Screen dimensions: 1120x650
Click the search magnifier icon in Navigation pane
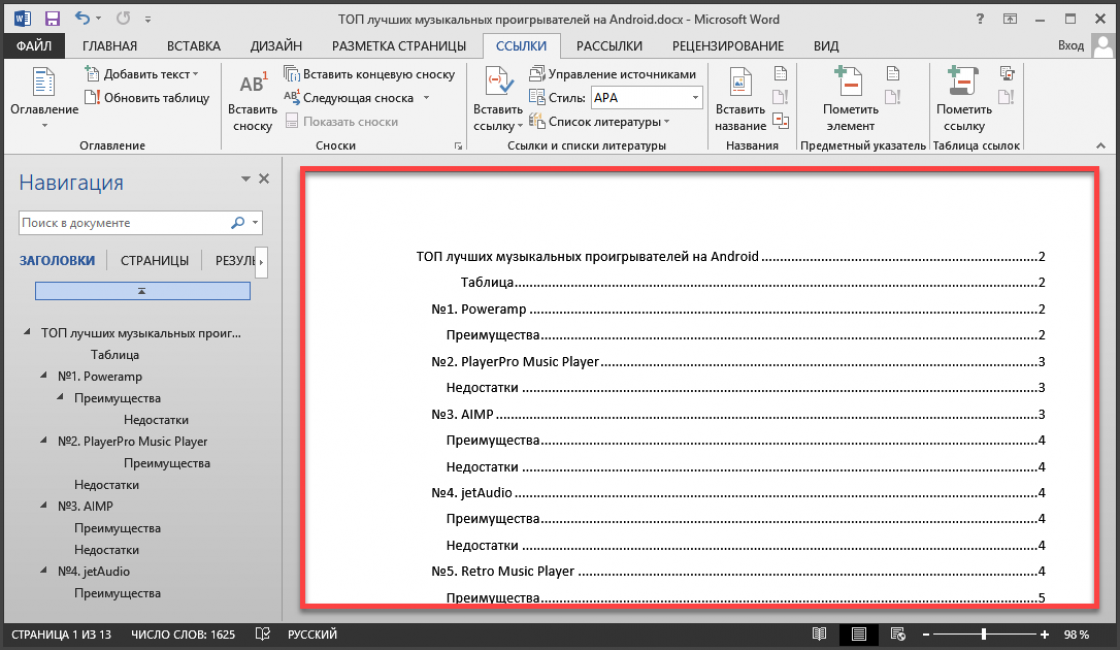(x=237, y=223)
